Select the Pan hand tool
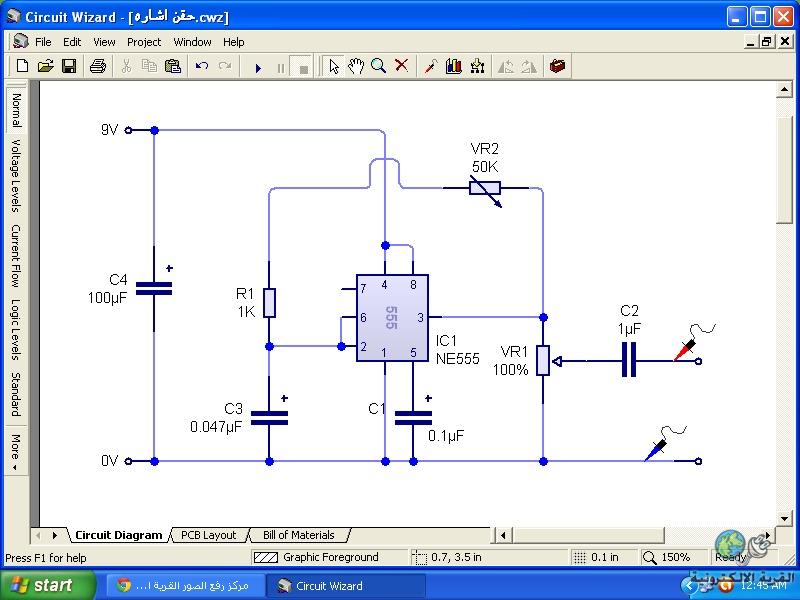This screenshot has height=600, width=800. [x=356, y=66]
